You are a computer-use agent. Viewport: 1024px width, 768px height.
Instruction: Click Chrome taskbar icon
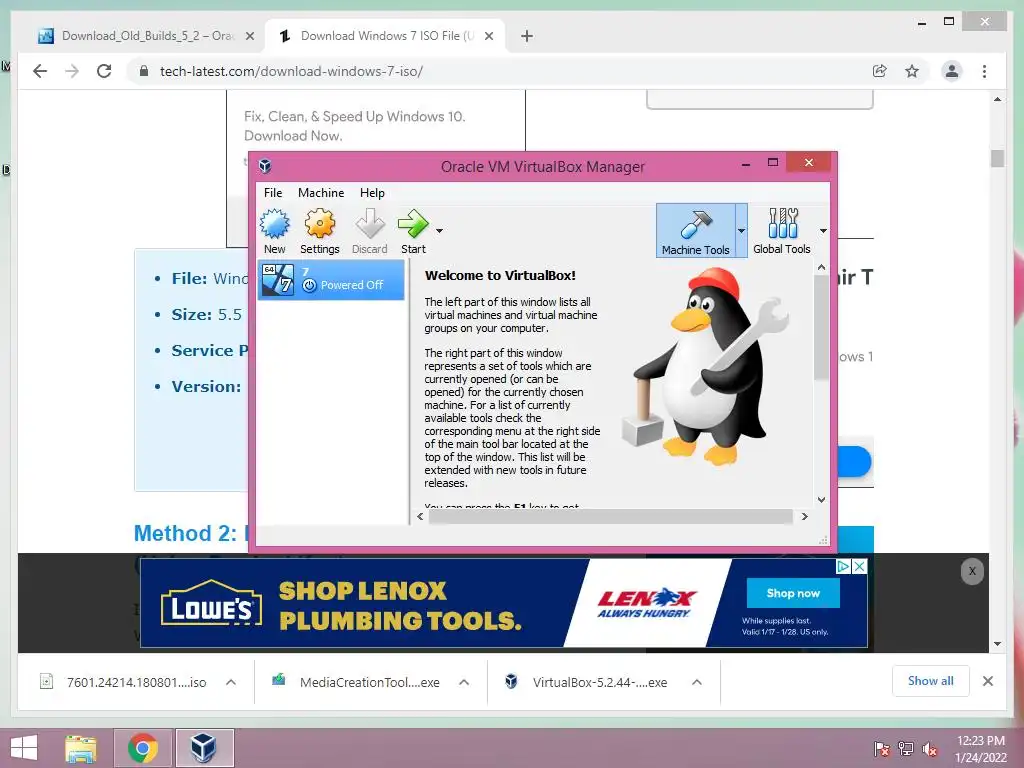tap(143, 748)
